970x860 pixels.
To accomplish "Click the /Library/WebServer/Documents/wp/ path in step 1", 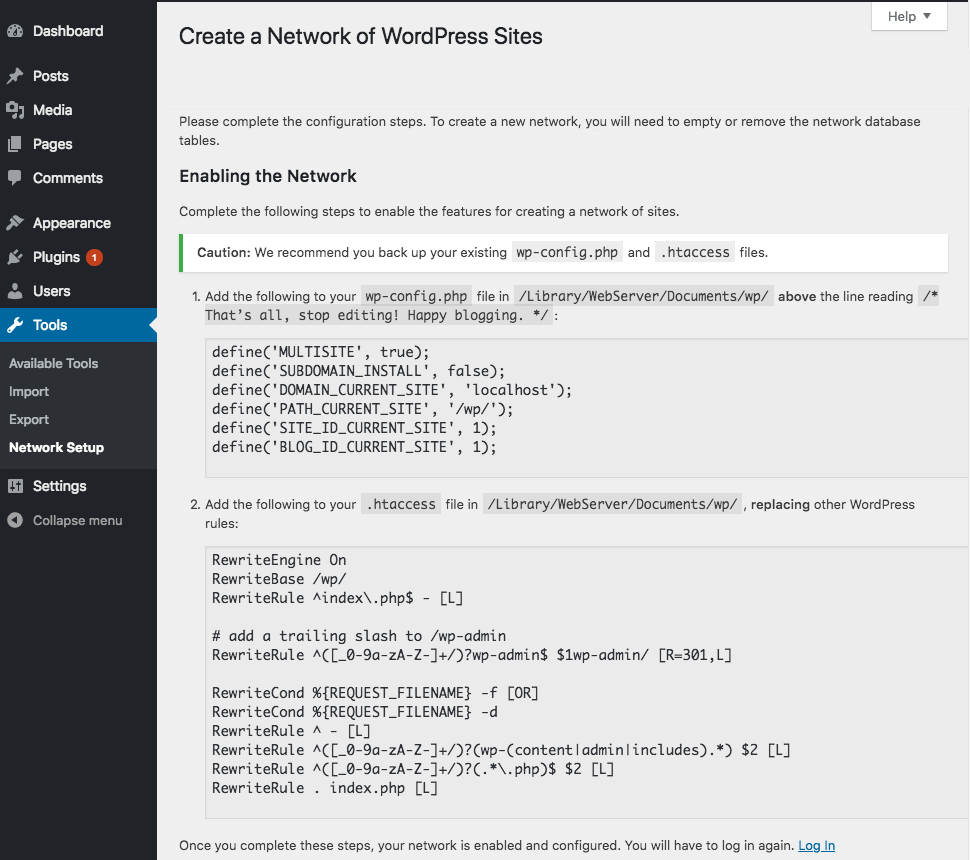I will tap(643, 296).
